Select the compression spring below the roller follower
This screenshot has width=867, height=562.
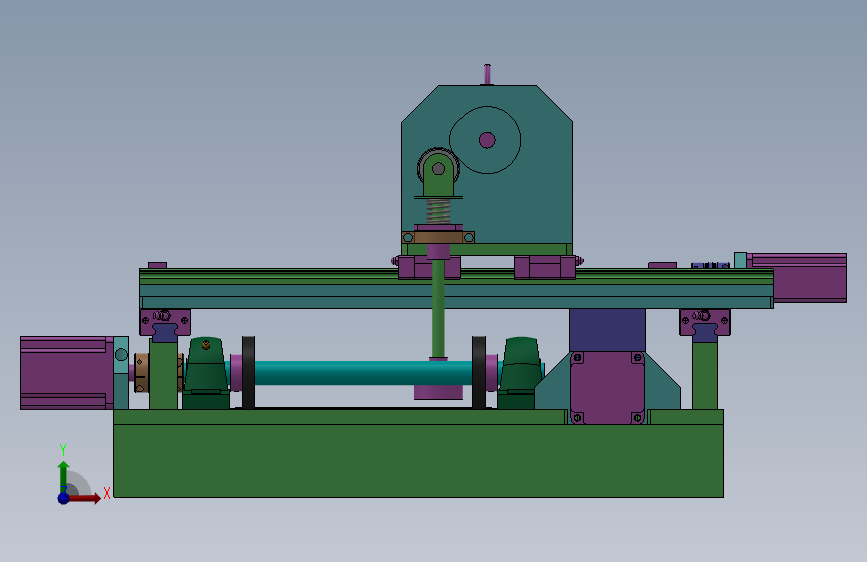(438, 211)
